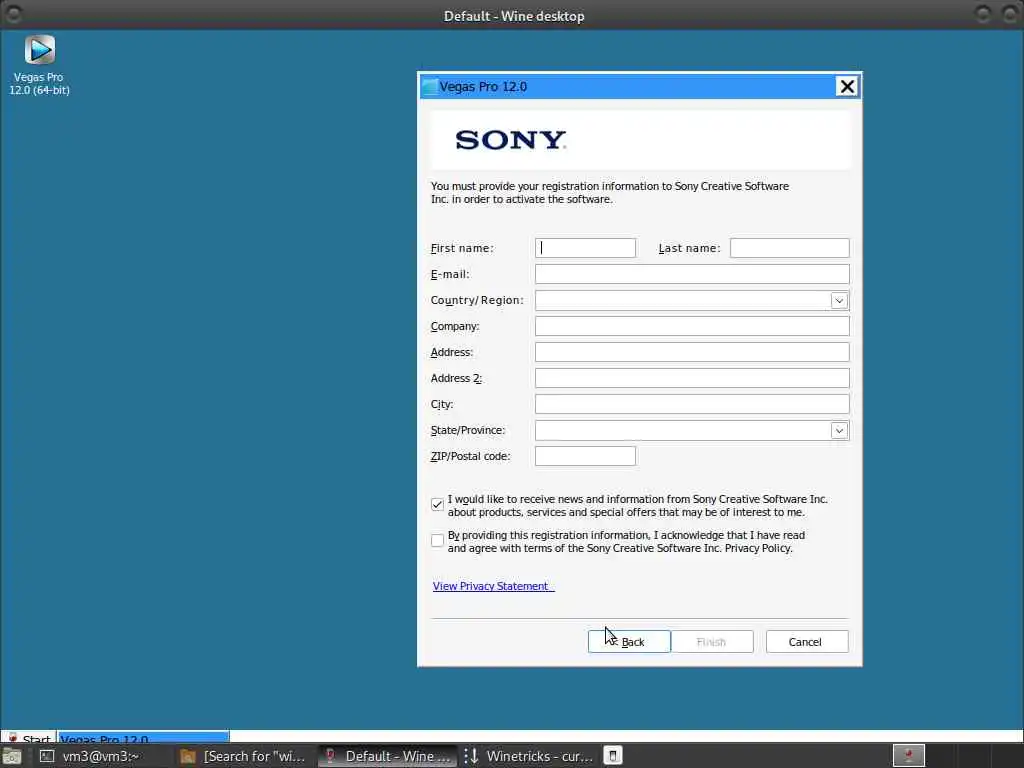
Task: Click the Last name input field
Action: [x=789, y=248]
